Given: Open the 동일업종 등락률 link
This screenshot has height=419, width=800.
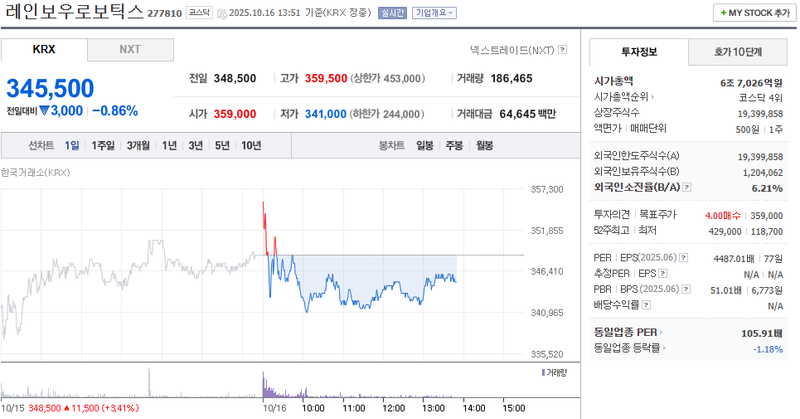Looking at the screenshot, I should [x=628, y=348].
